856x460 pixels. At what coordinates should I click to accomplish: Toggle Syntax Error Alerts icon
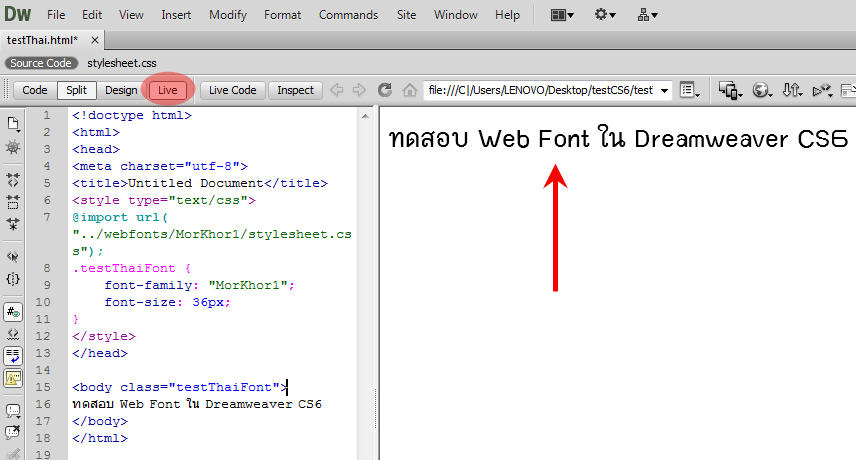pos(13,378)
